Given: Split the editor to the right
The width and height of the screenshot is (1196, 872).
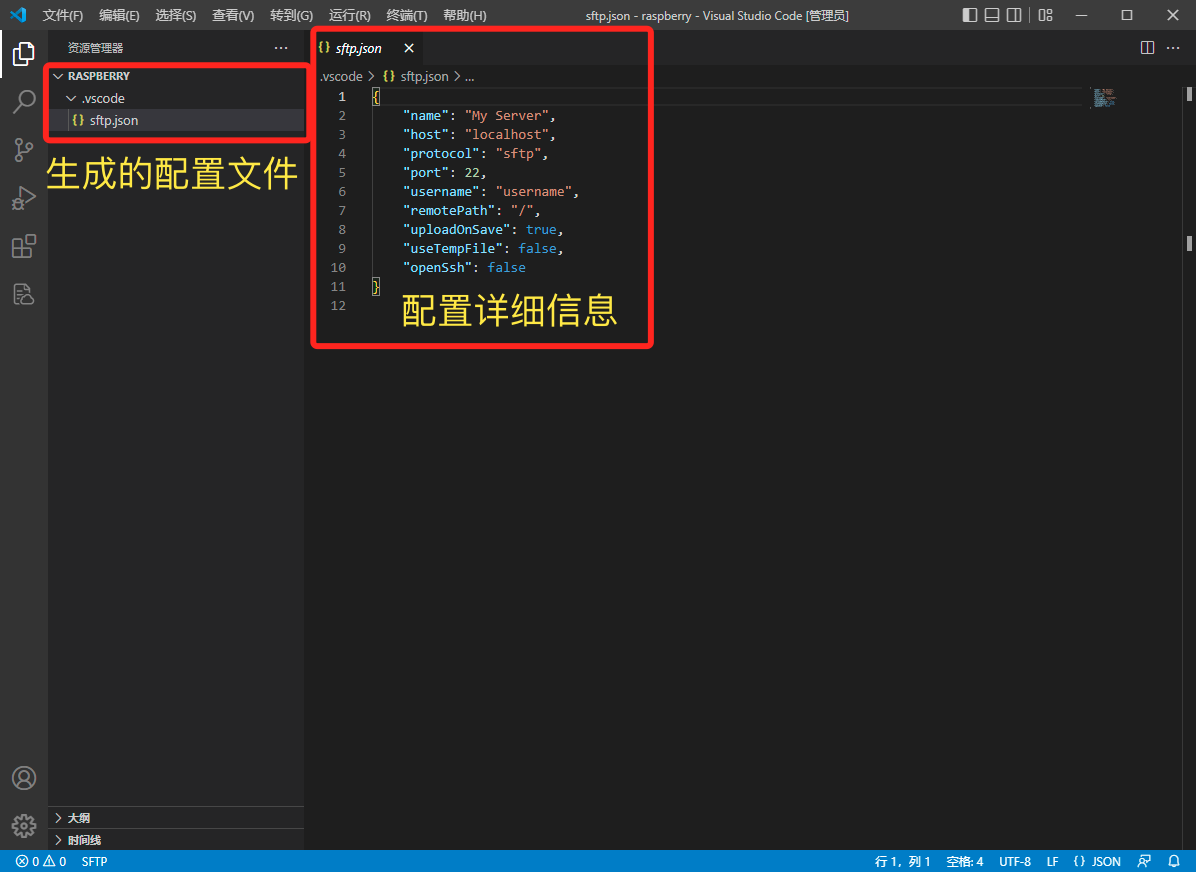Looking at the screenshot, I should [1147, 47].
